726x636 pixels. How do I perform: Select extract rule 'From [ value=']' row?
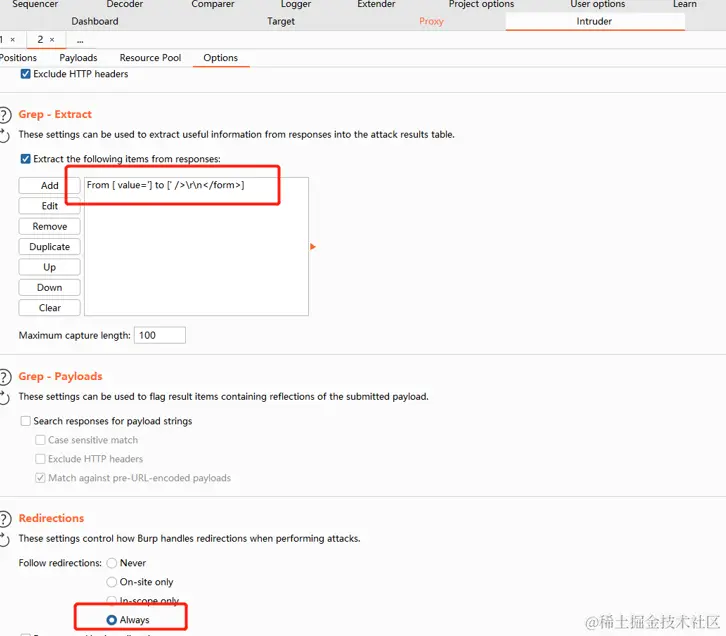[196, 185]
